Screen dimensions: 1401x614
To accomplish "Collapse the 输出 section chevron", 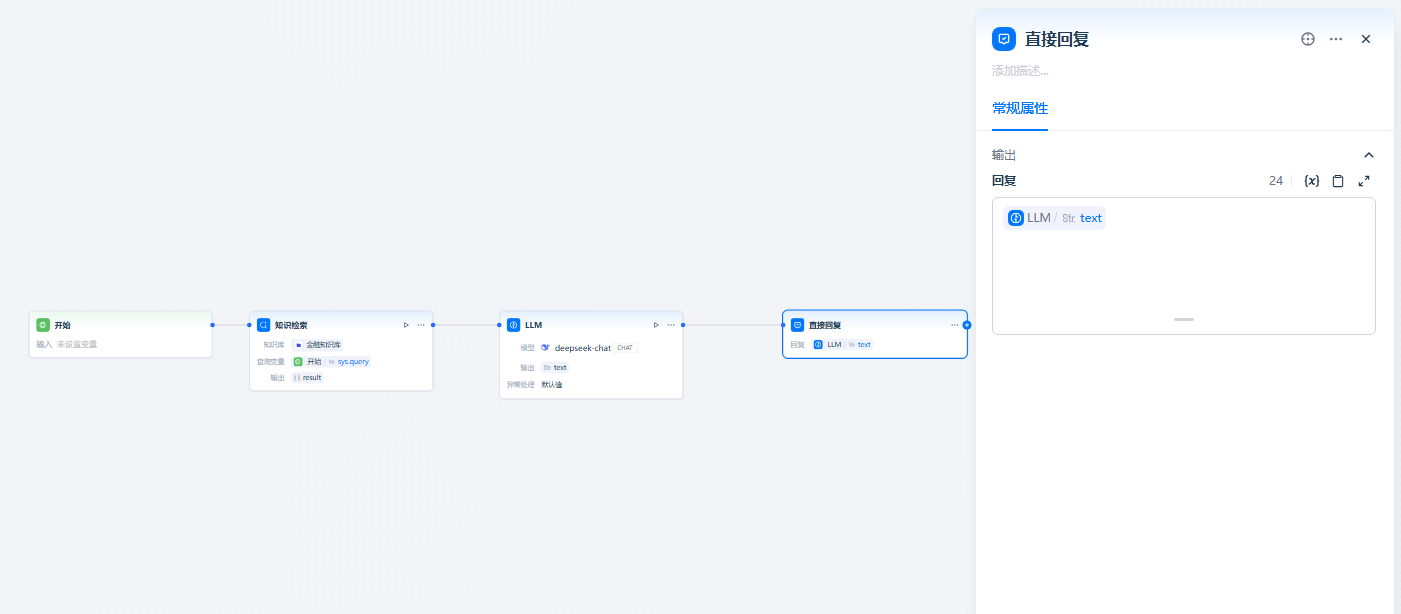I will pyautogui.click(x=1369, y=155).
